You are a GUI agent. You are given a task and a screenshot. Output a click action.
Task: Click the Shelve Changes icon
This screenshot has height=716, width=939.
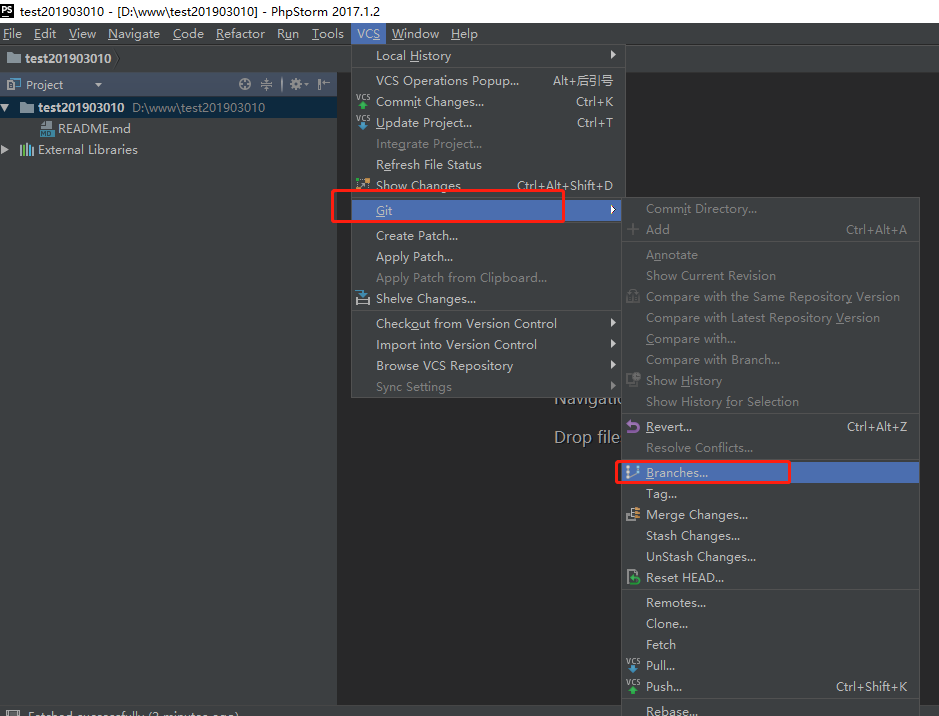[x=363, y=298]
